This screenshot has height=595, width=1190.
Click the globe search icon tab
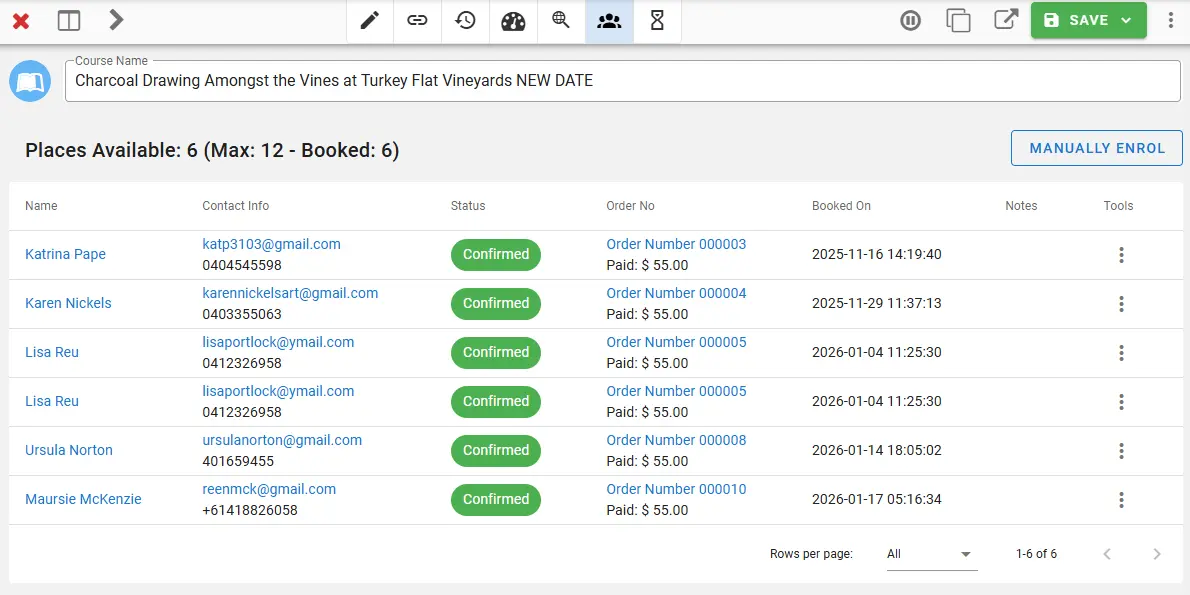(561, 21)
